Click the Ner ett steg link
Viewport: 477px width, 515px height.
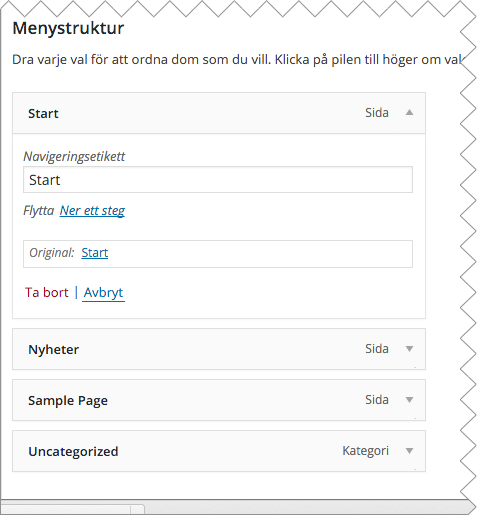point(92,211)
